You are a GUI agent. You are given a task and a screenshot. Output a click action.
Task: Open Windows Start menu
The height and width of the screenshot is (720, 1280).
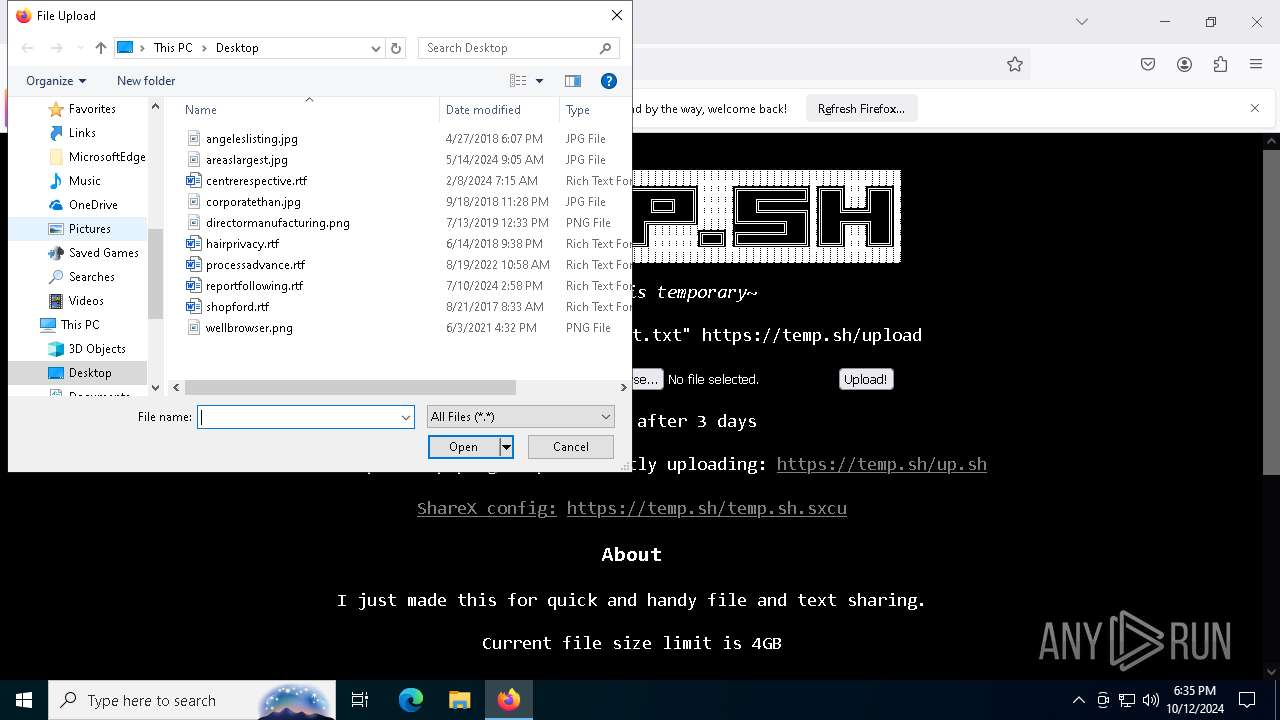tap(24, 700)
